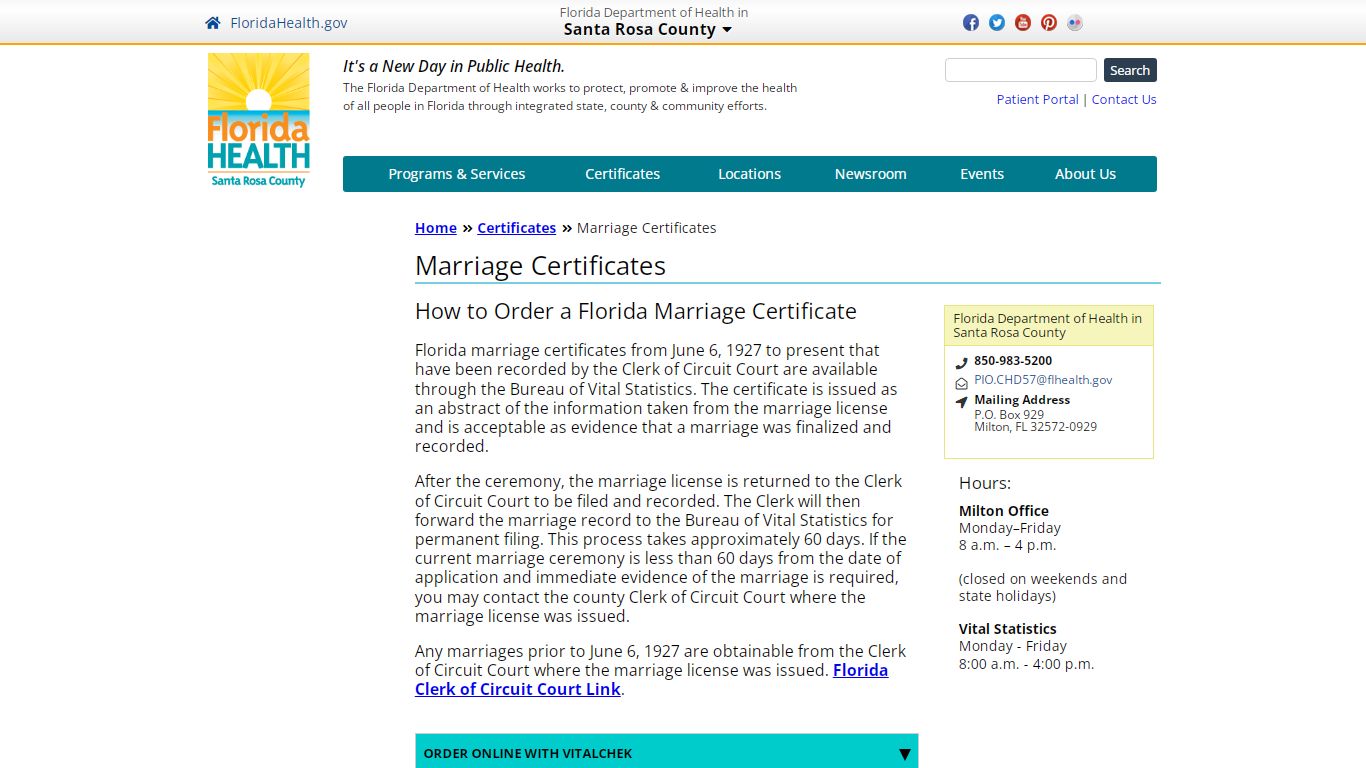Click the Florida Health Santa Rosa County logo
This screenshot has height=768, width=1366.
click(x=258, y=120)
